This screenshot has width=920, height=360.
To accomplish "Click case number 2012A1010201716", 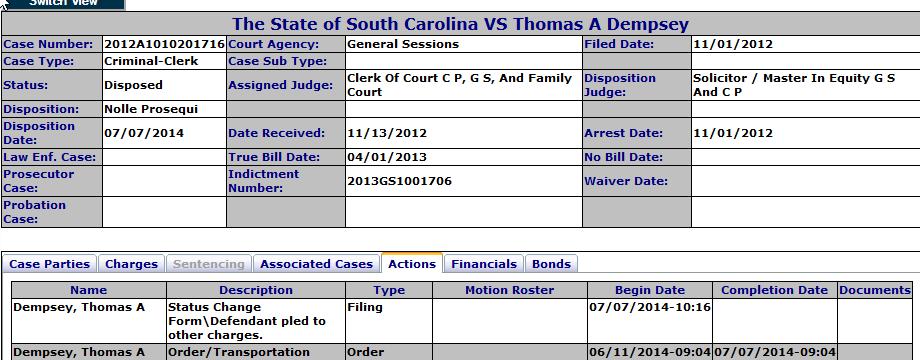I will 164,44.
